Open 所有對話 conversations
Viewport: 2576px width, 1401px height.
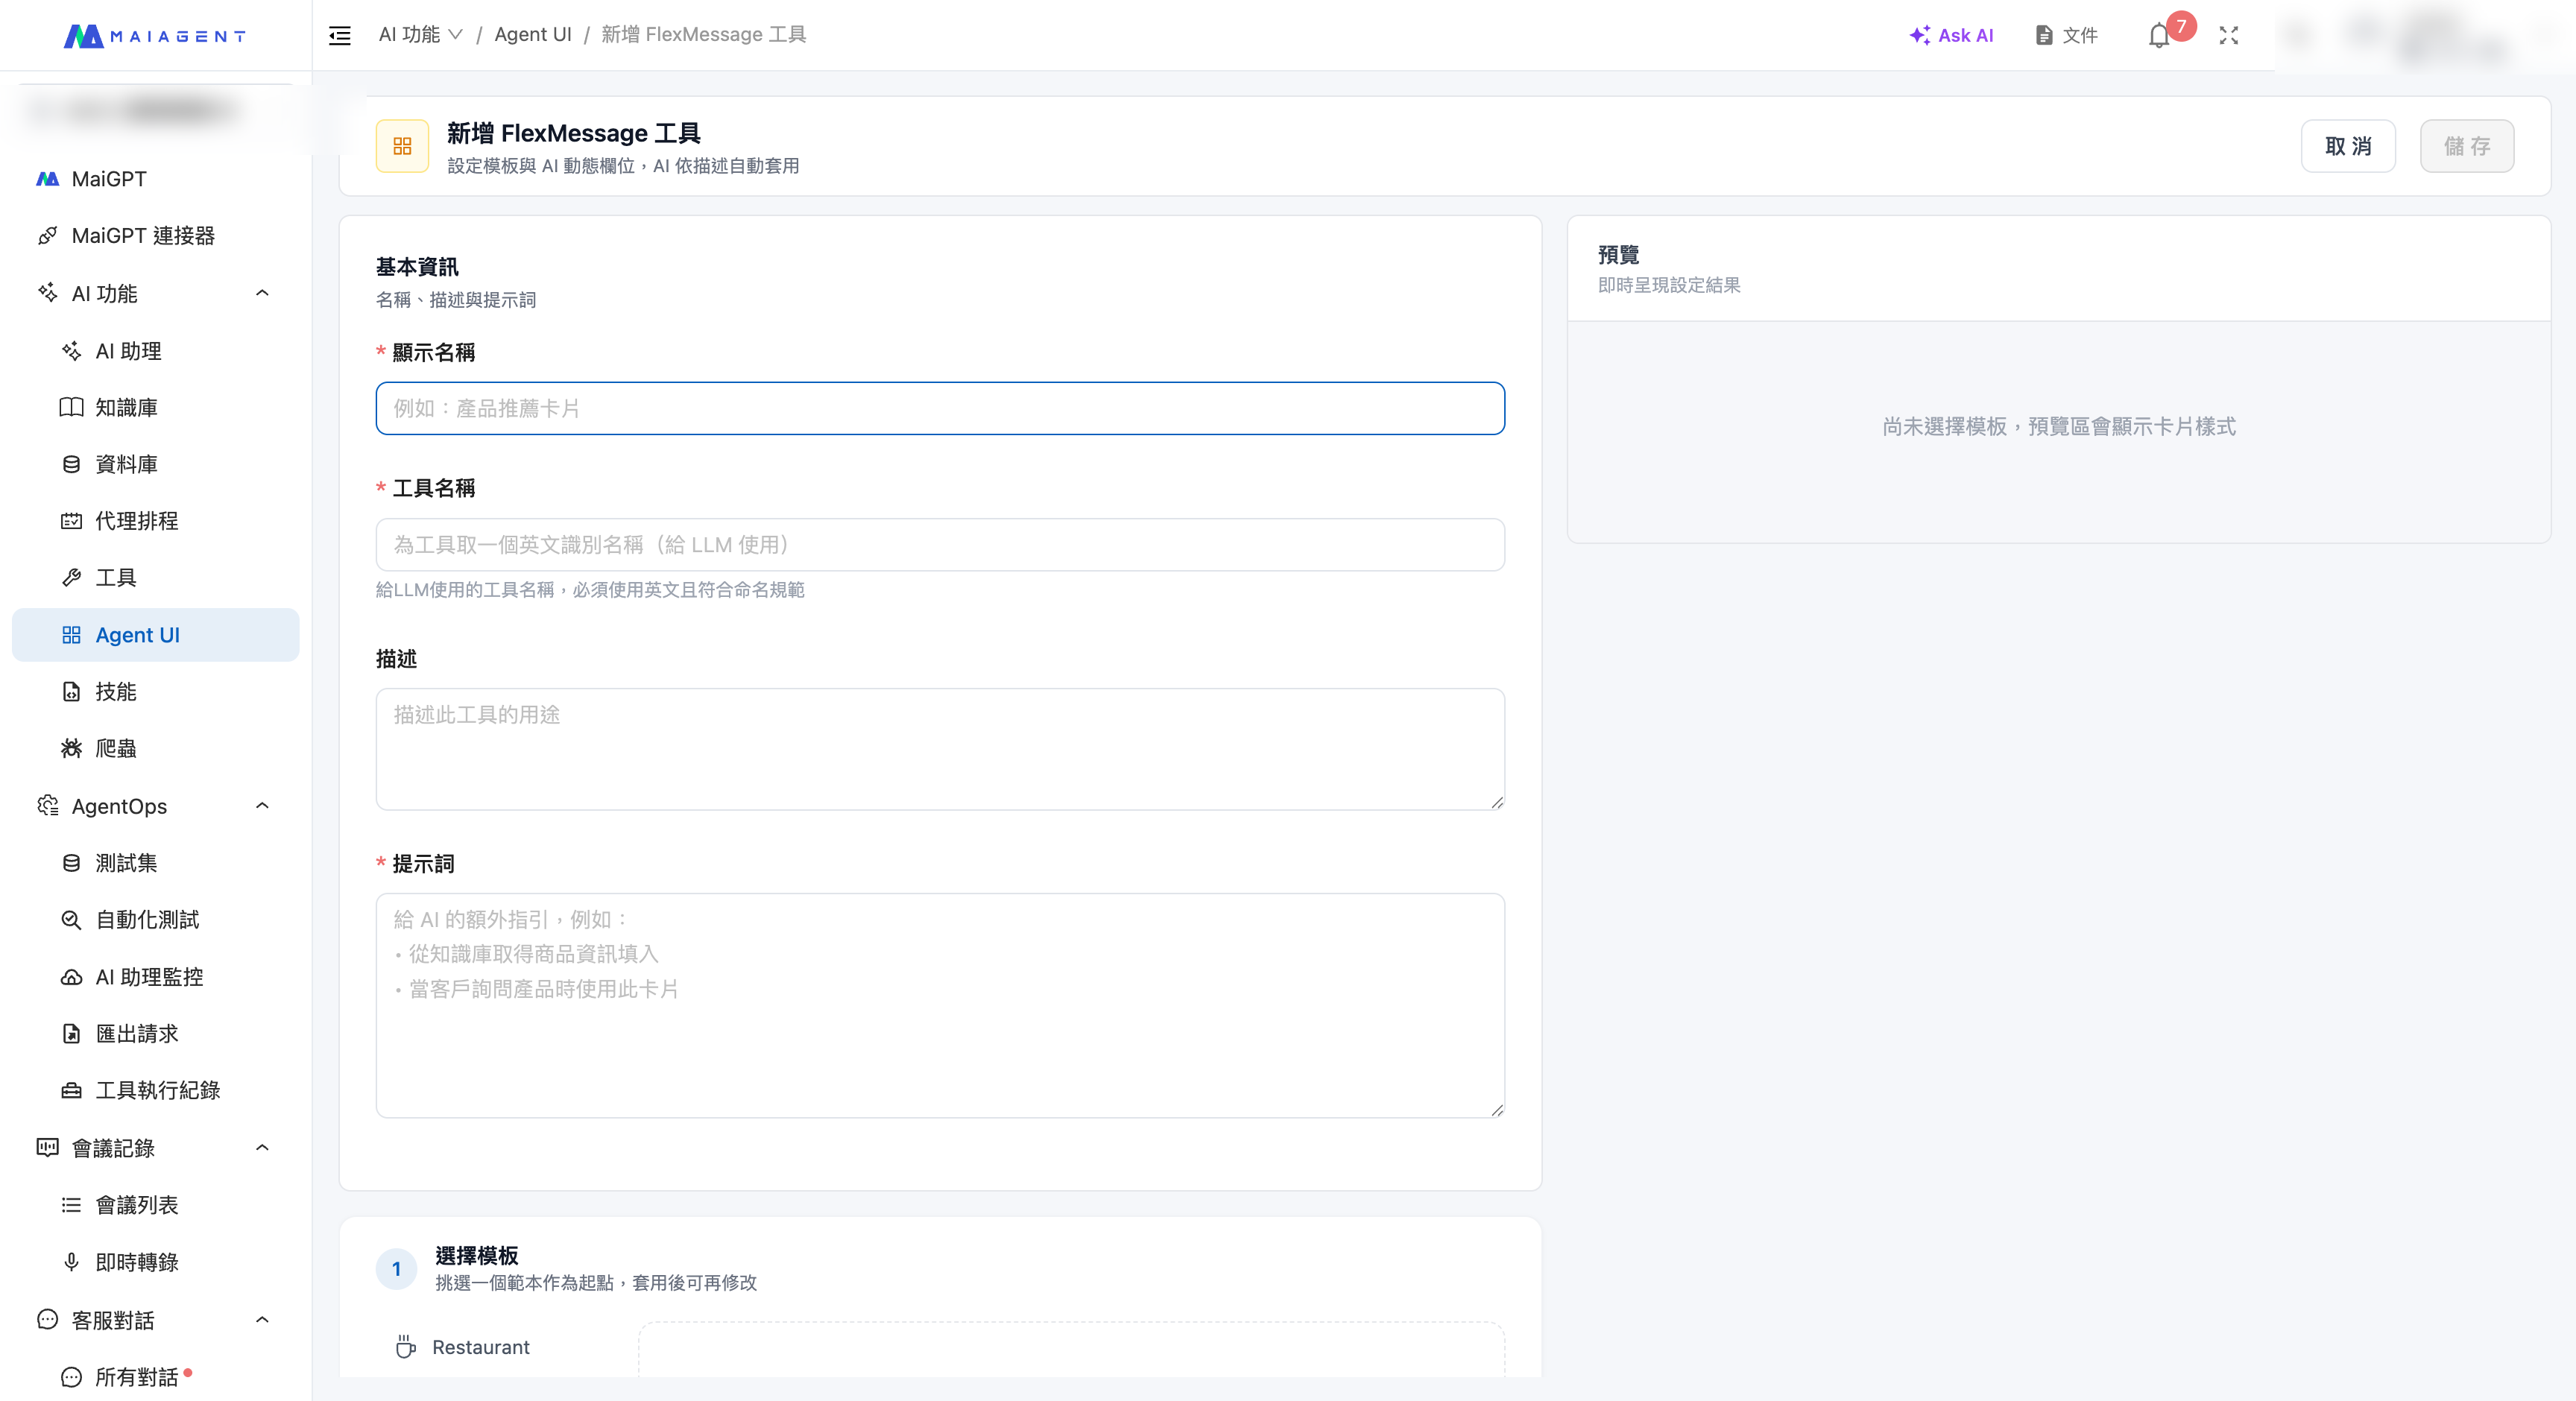click(x=155, y=1377)
